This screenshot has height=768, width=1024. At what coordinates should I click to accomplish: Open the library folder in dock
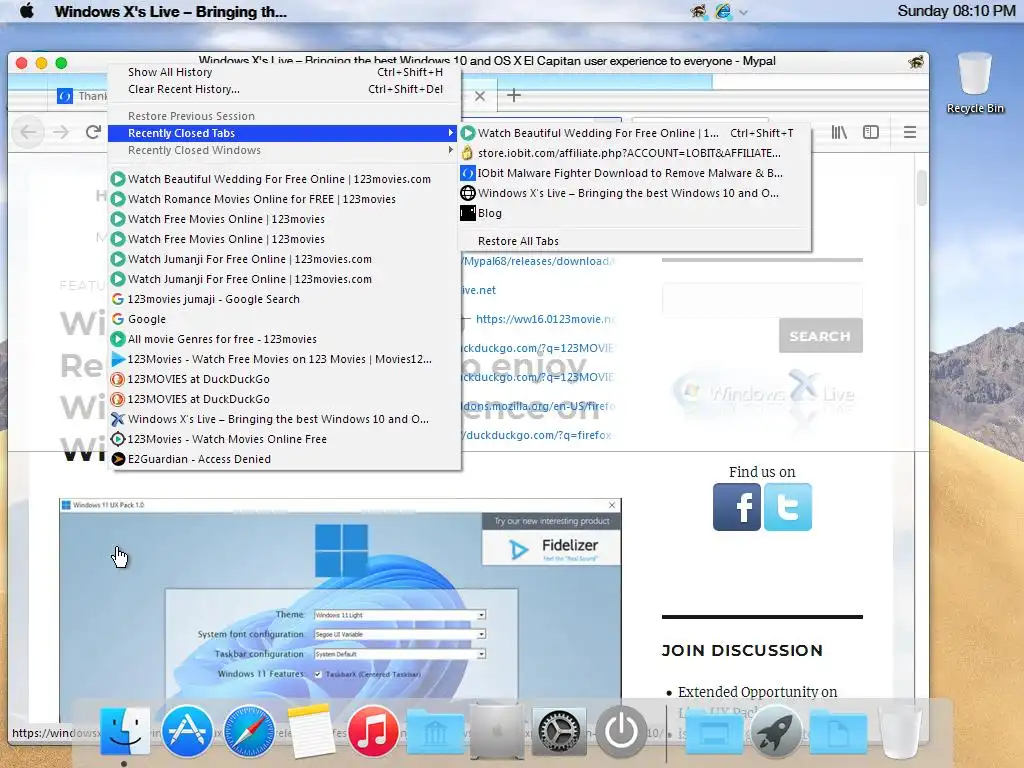coord(435,731)
